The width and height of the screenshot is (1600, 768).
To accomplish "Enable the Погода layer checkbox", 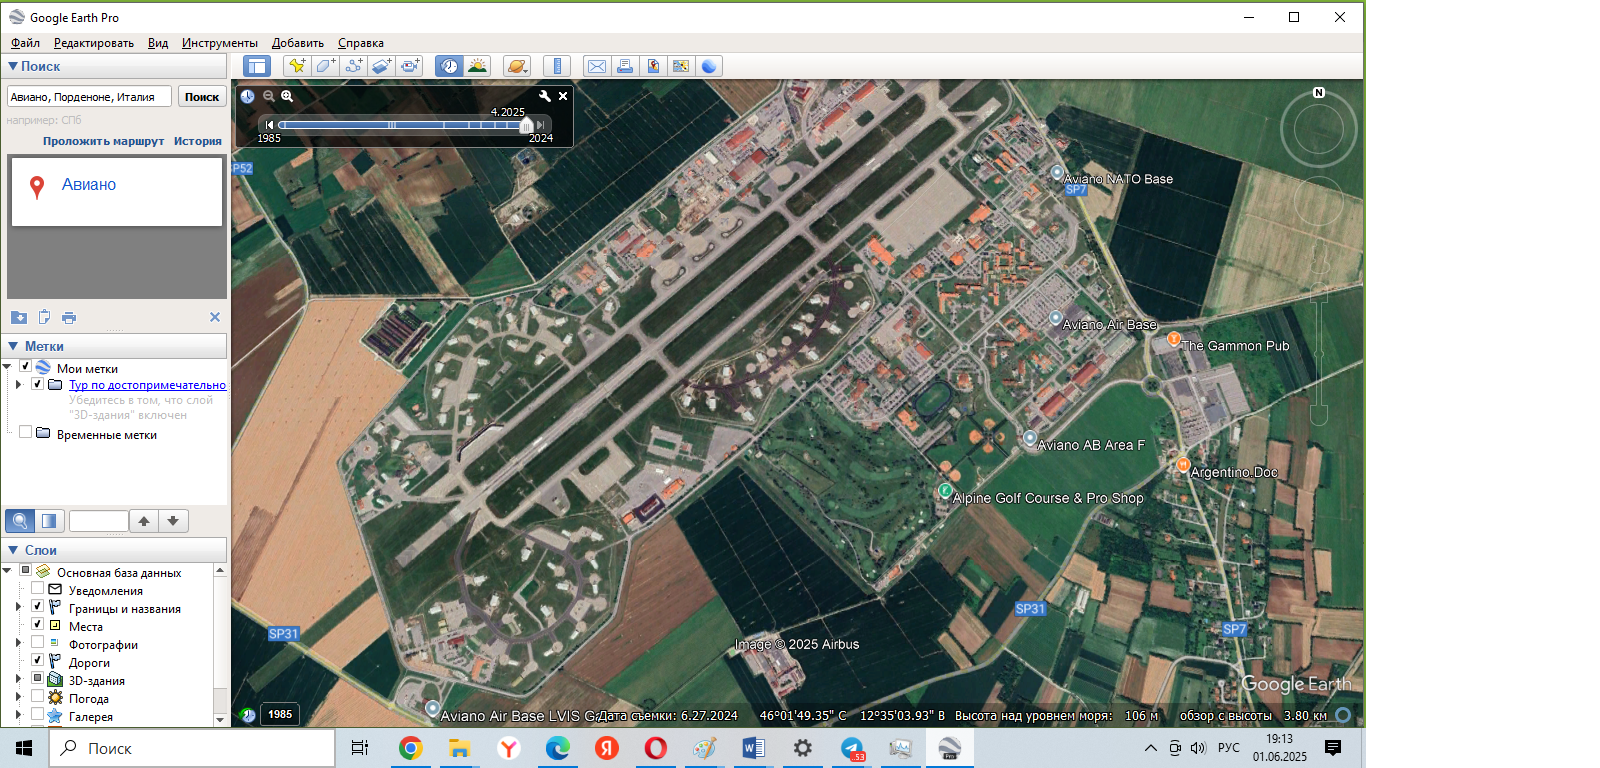I will point(37,697).
